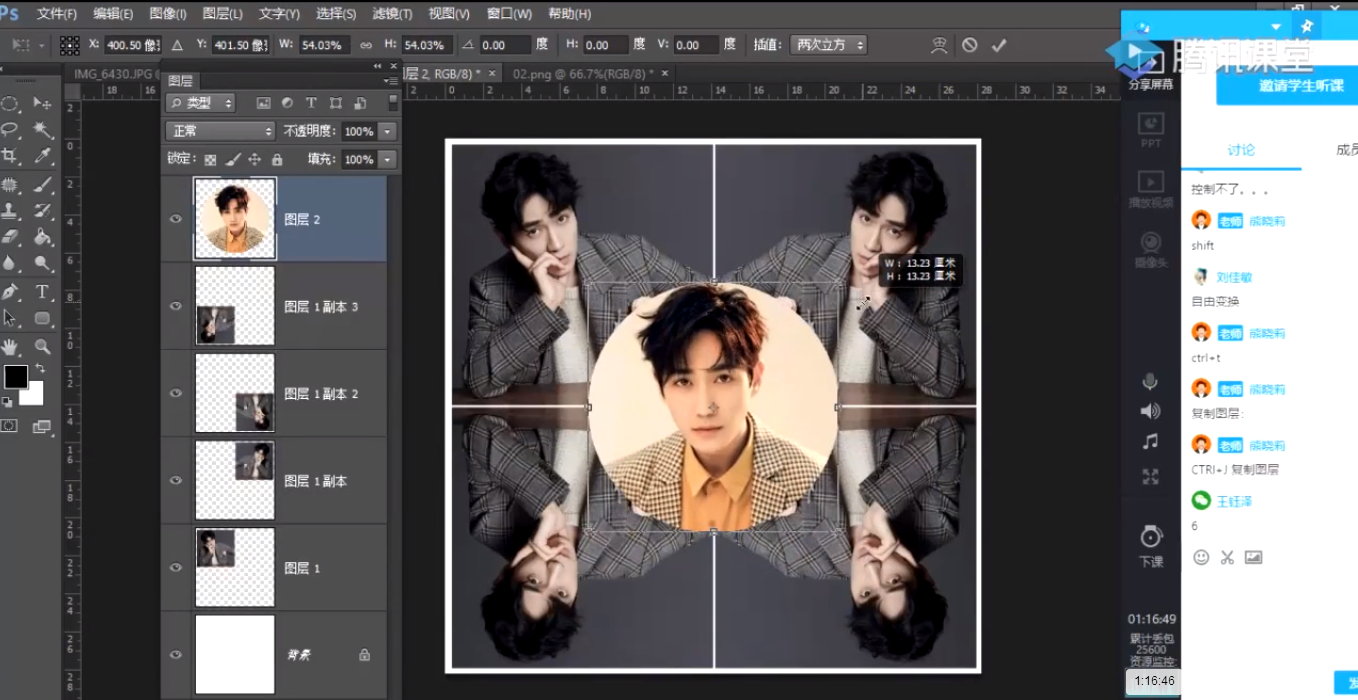Click the black foreground color swatch
The image size is (1358, 700).
[x=16, y=377]
